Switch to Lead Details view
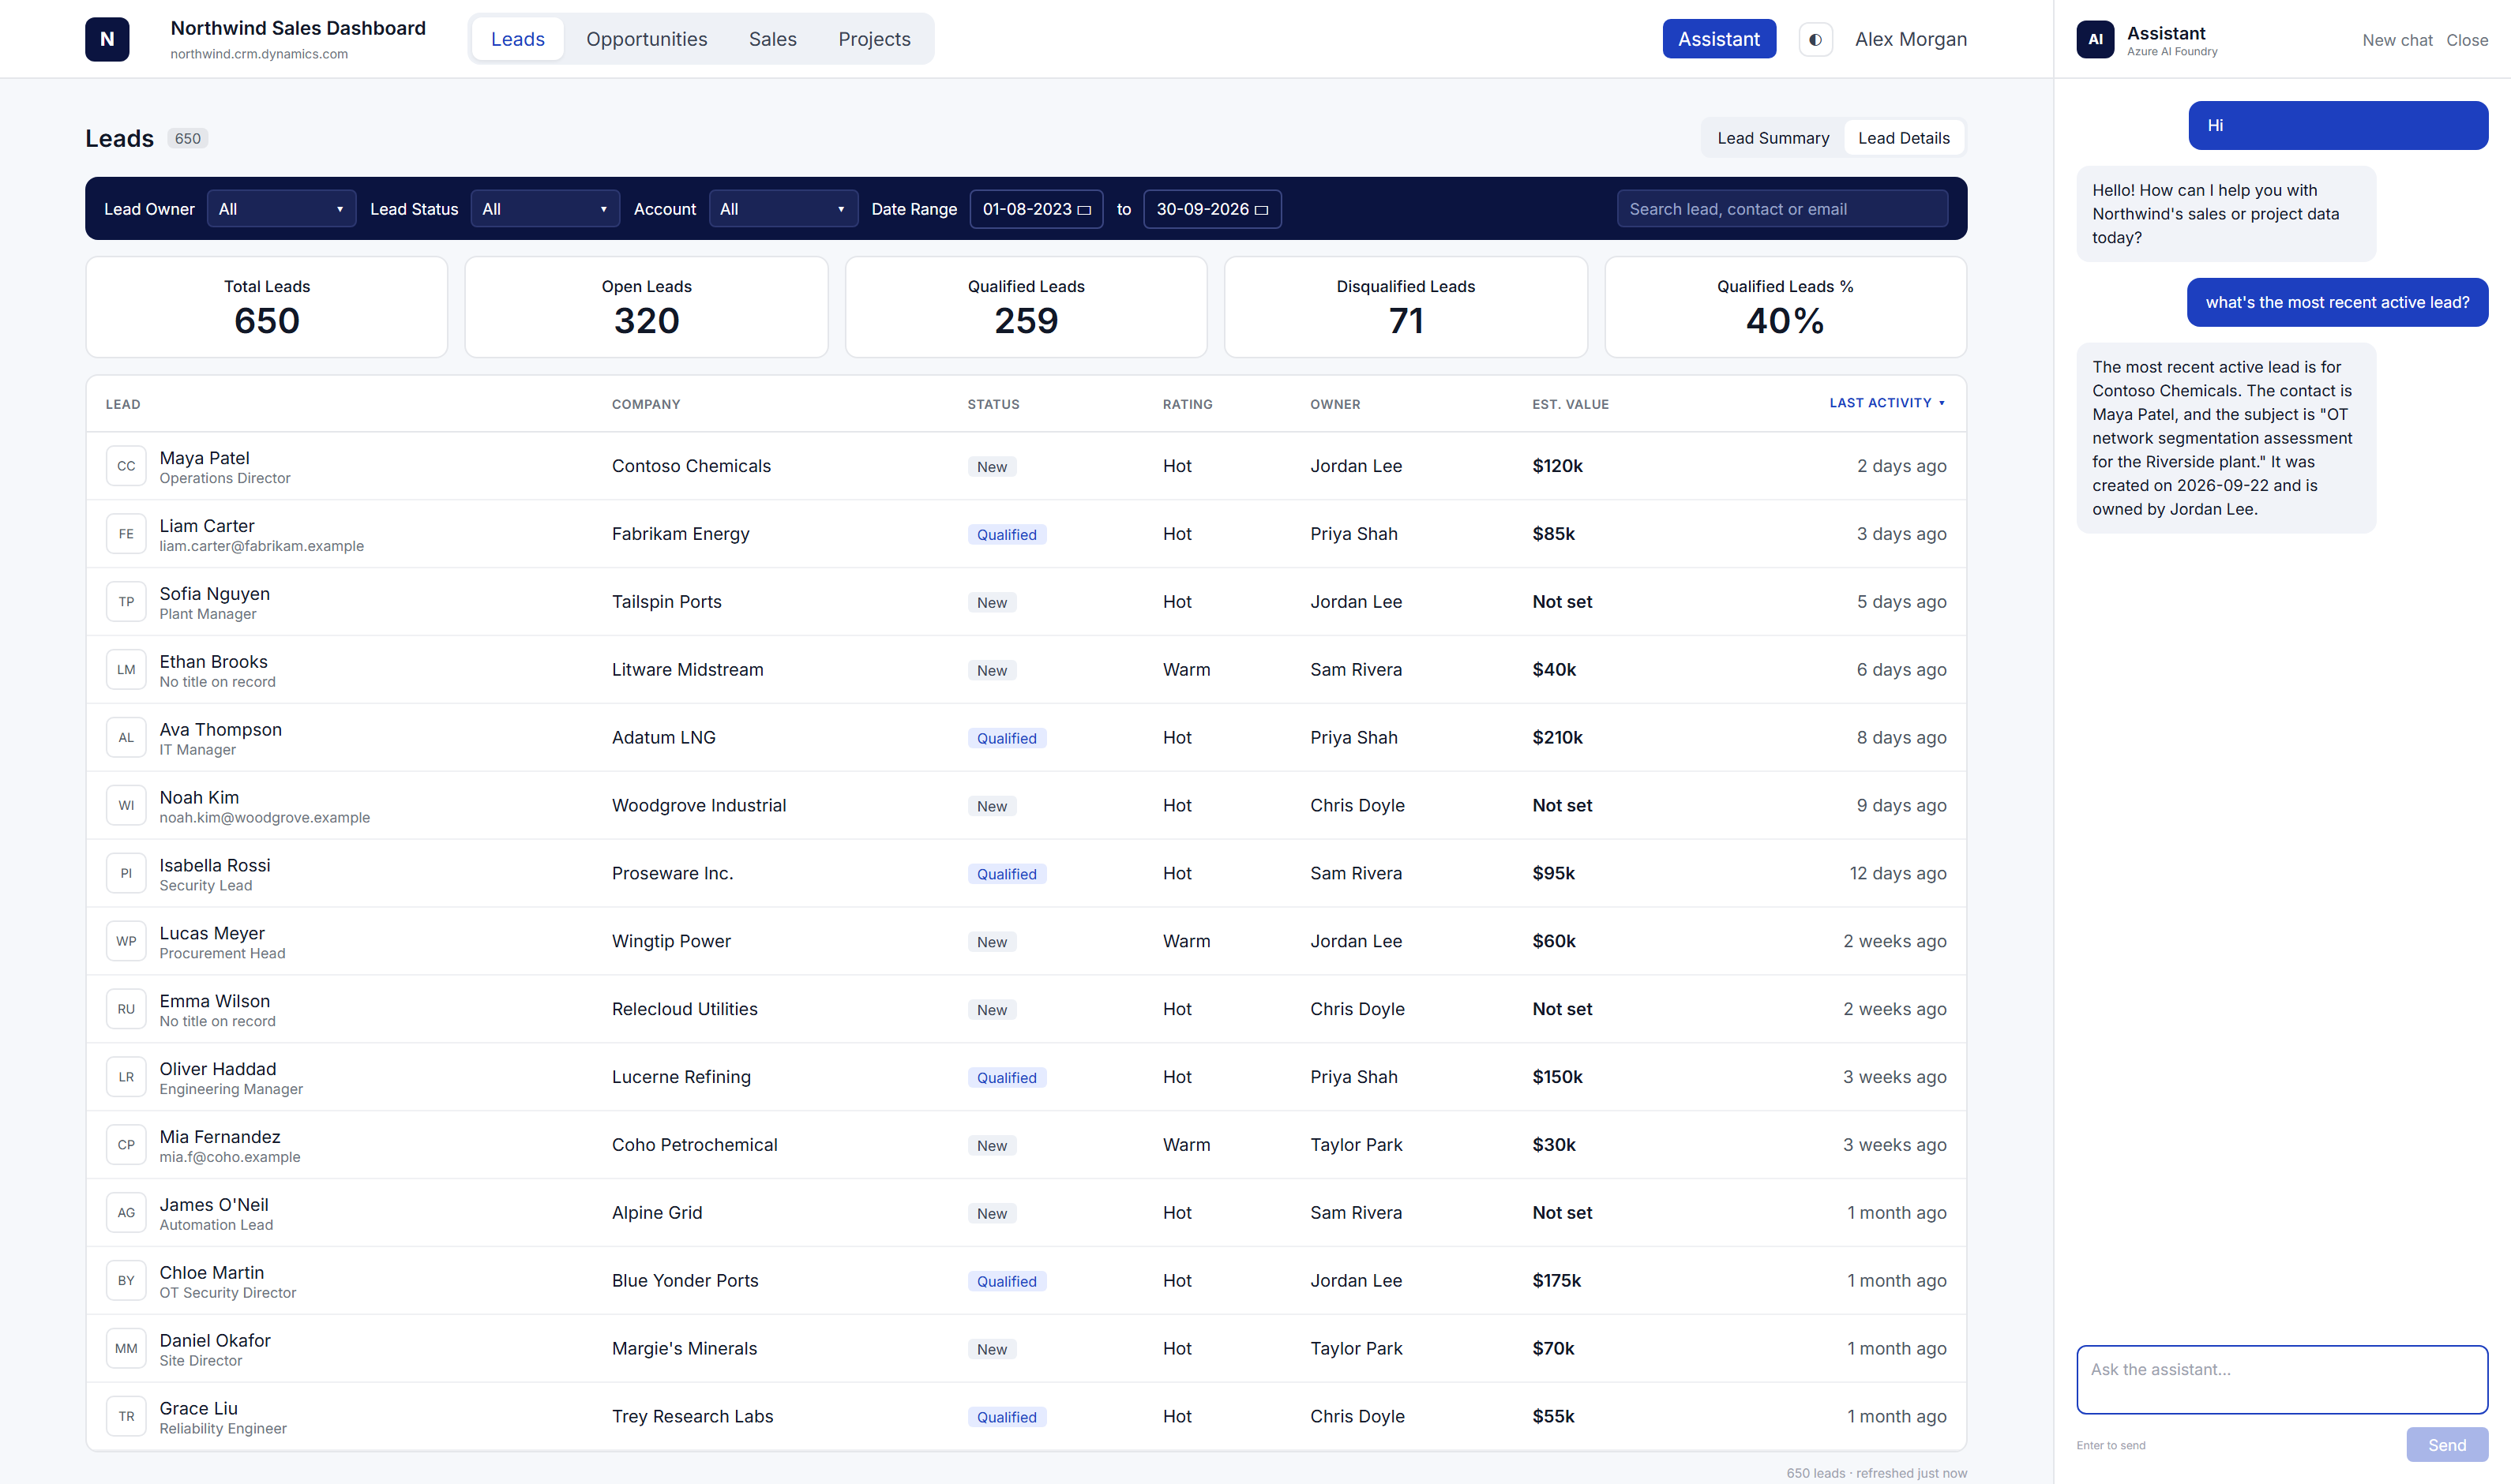The height and width of the screenshot is (1484, 2511). (x=1903, y=138)
